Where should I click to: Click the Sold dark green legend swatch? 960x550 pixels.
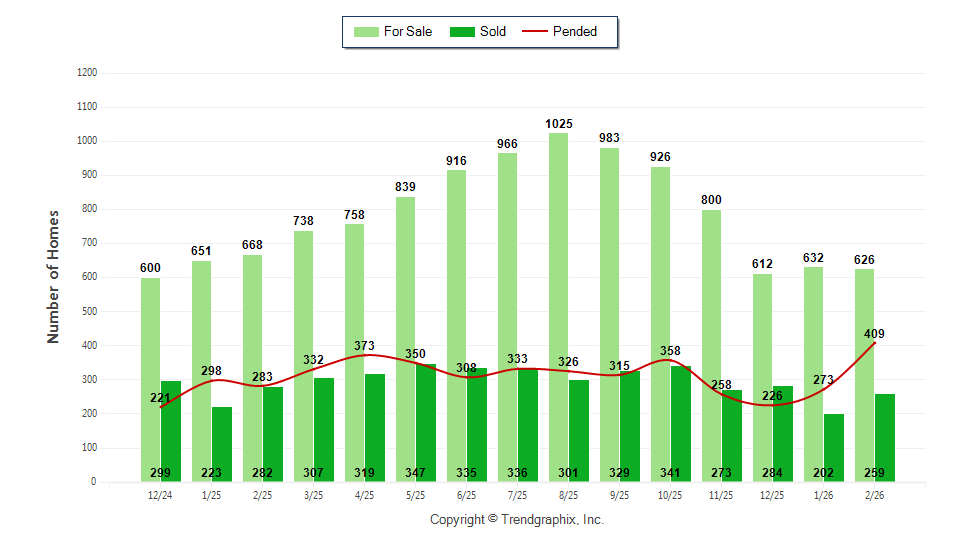point(462,32)
